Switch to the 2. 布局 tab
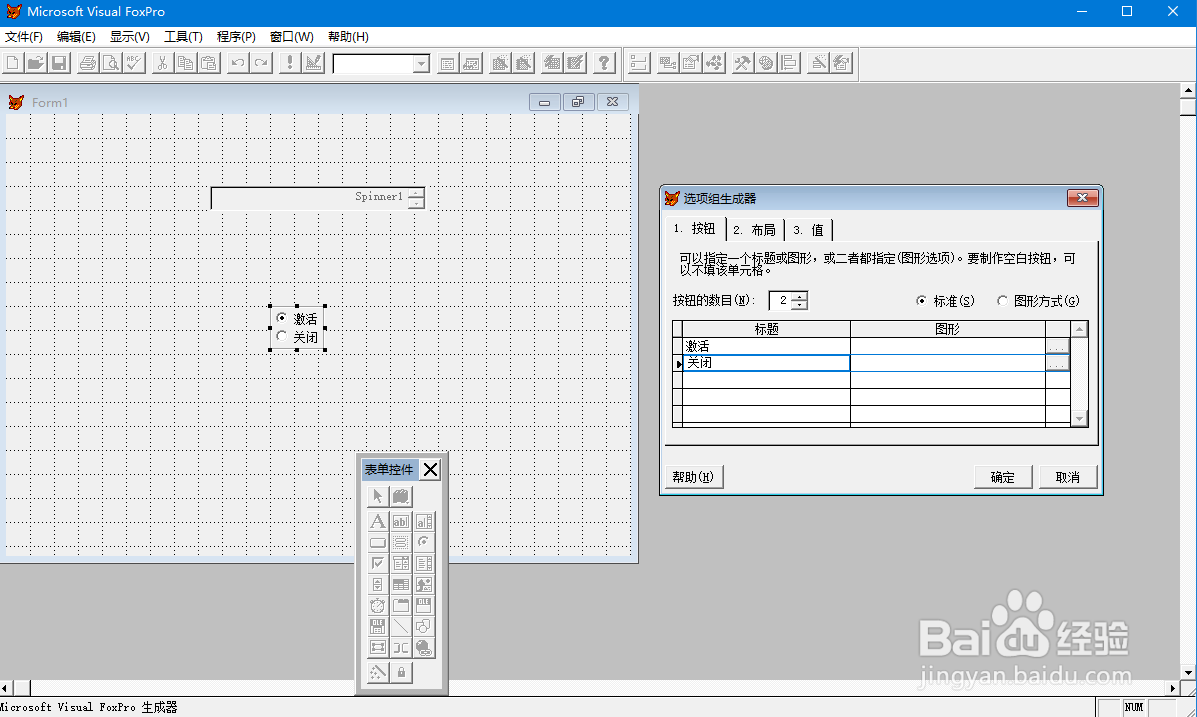This screenshot has width=1197, height=717. [754, 230]
